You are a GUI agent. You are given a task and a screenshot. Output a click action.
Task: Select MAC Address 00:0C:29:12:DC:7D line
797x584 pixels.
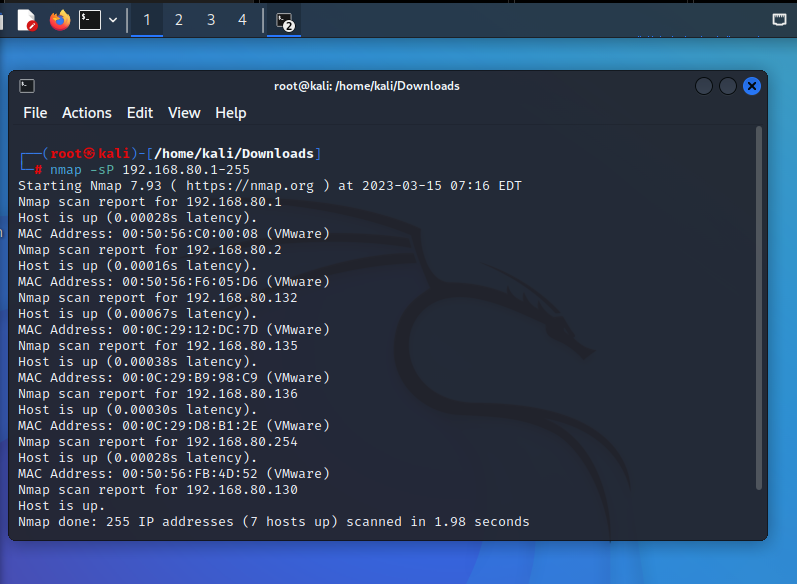[174, 330]
